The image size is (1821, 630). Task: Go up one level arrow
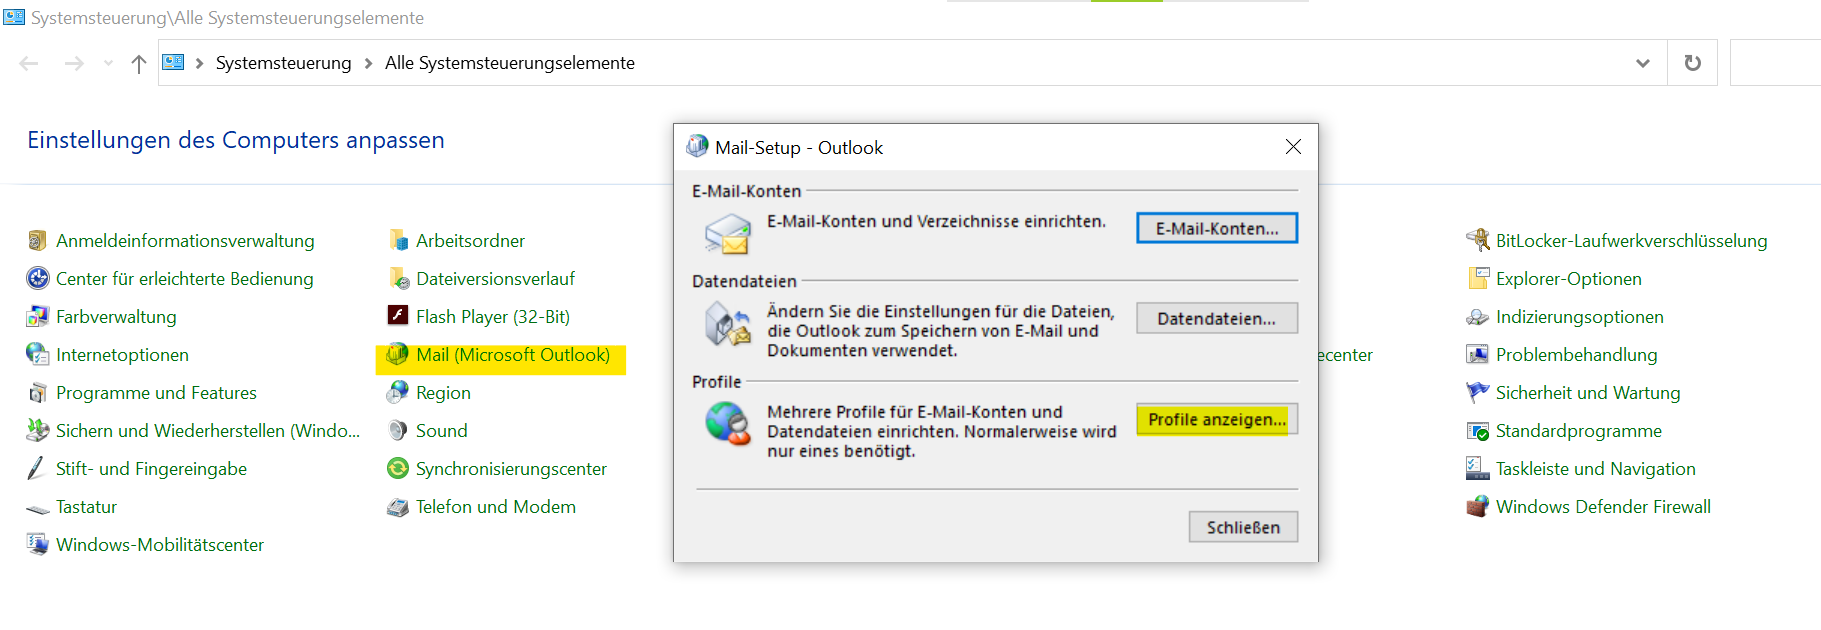[138, 64]
